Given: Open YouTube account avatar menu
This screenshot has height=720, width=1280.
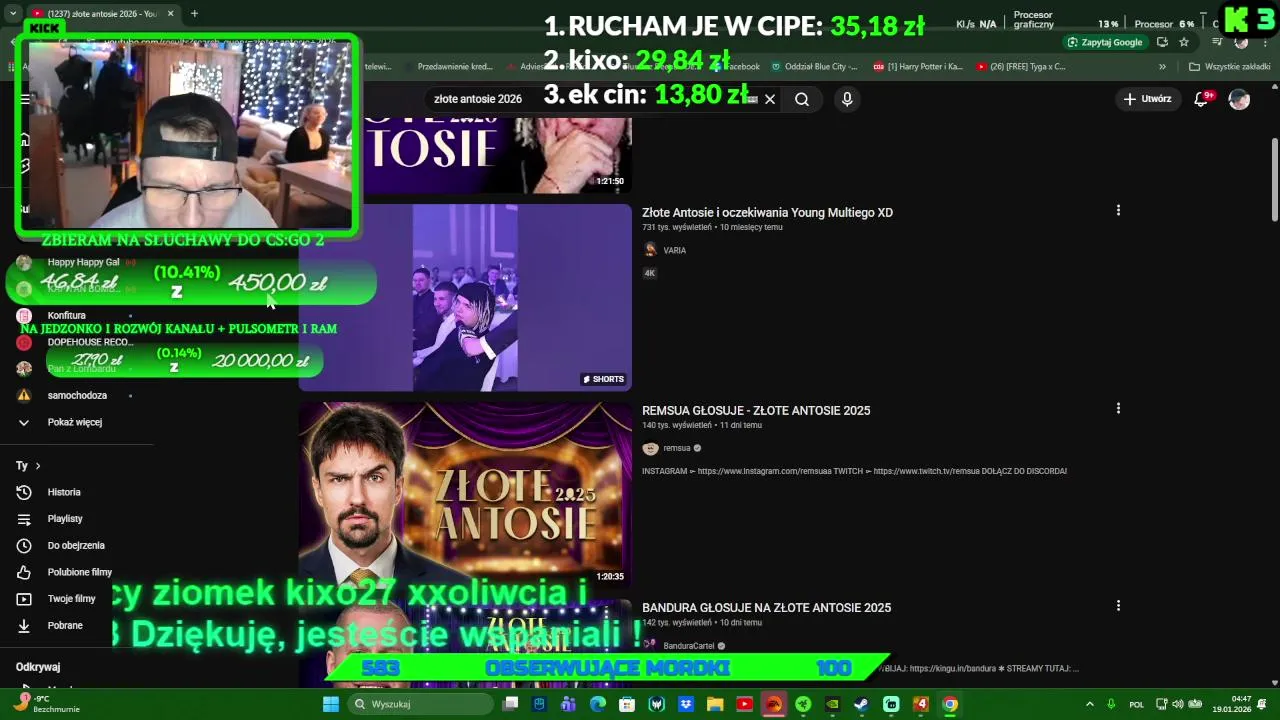Looking at the screenshot, I should click(x=1239, y=99).
